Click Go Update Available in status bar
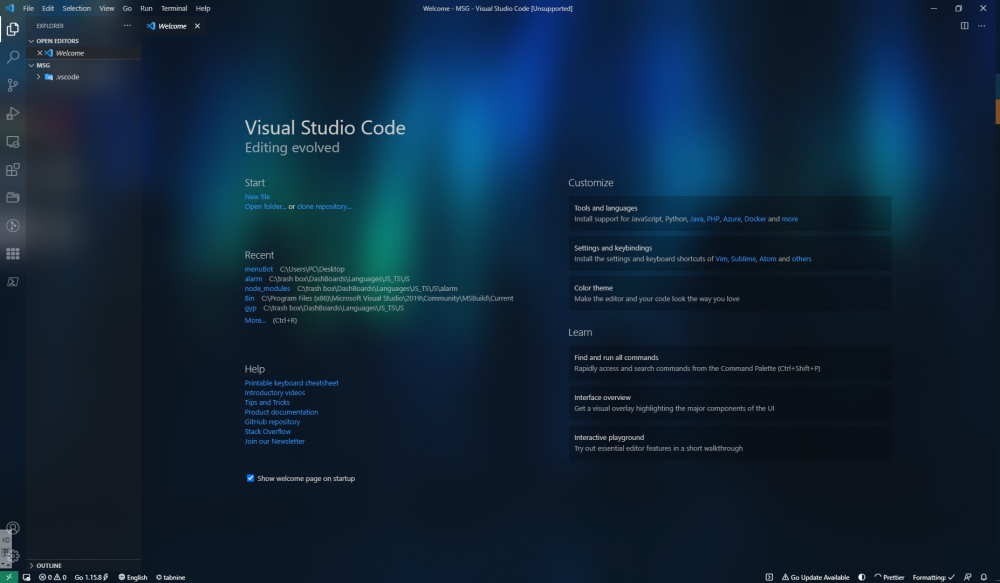Screen dimensions: 1000x583 pyautogui.click(x=816, y=577)
